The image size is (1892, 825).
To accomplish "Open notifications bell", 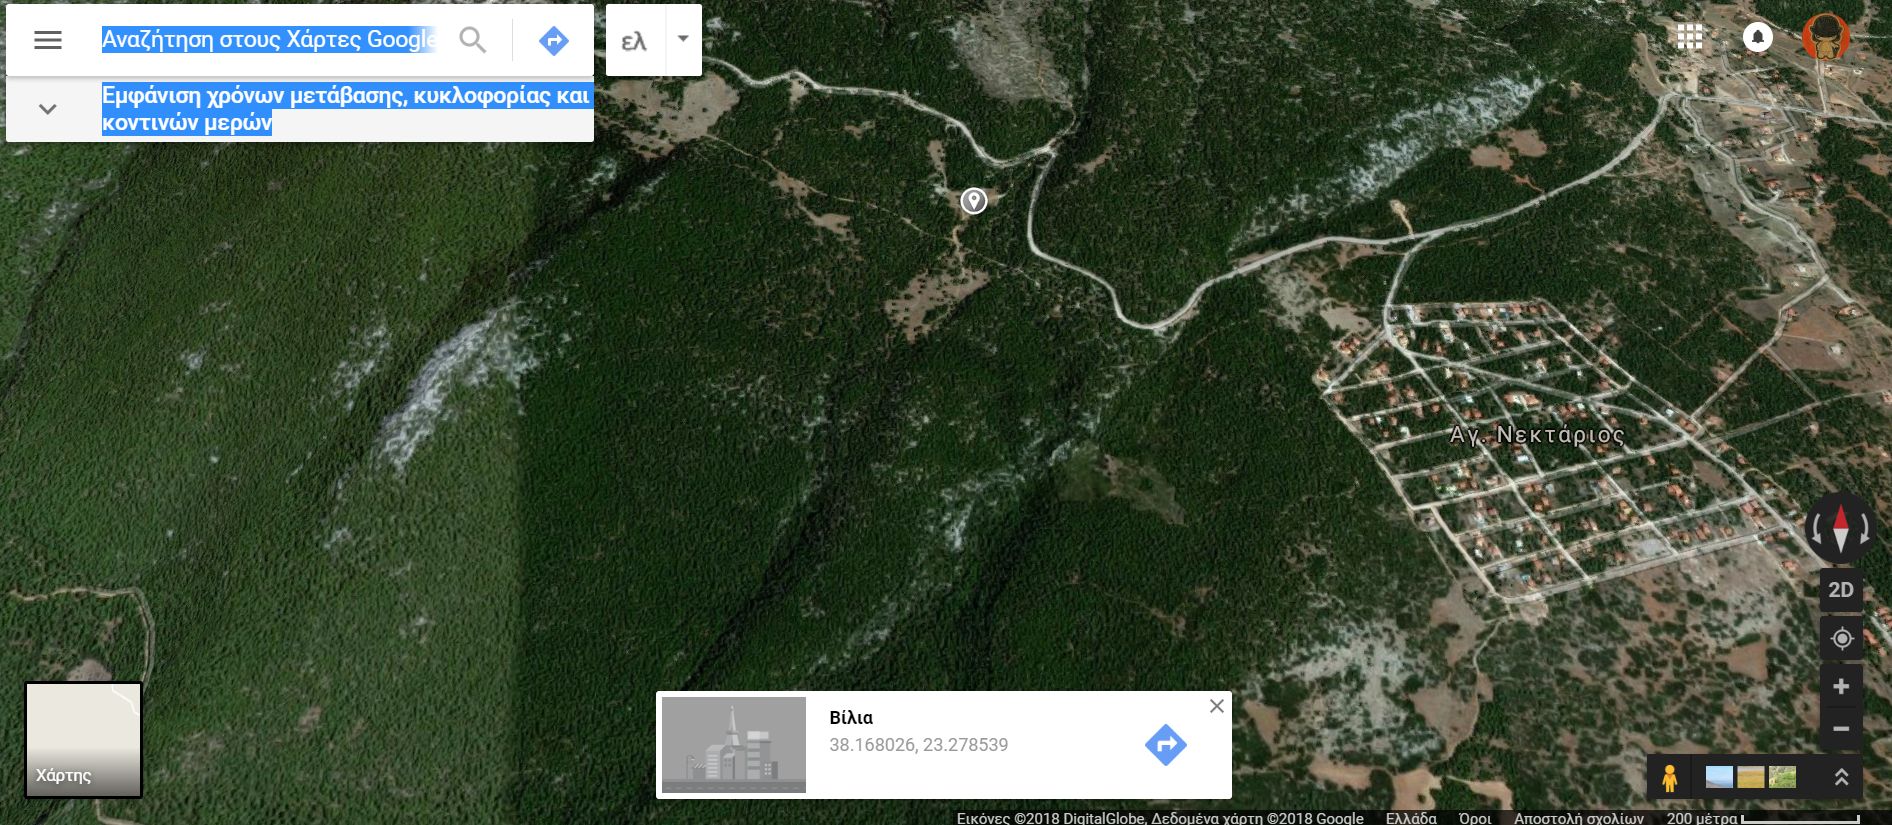I will 1757,37.
